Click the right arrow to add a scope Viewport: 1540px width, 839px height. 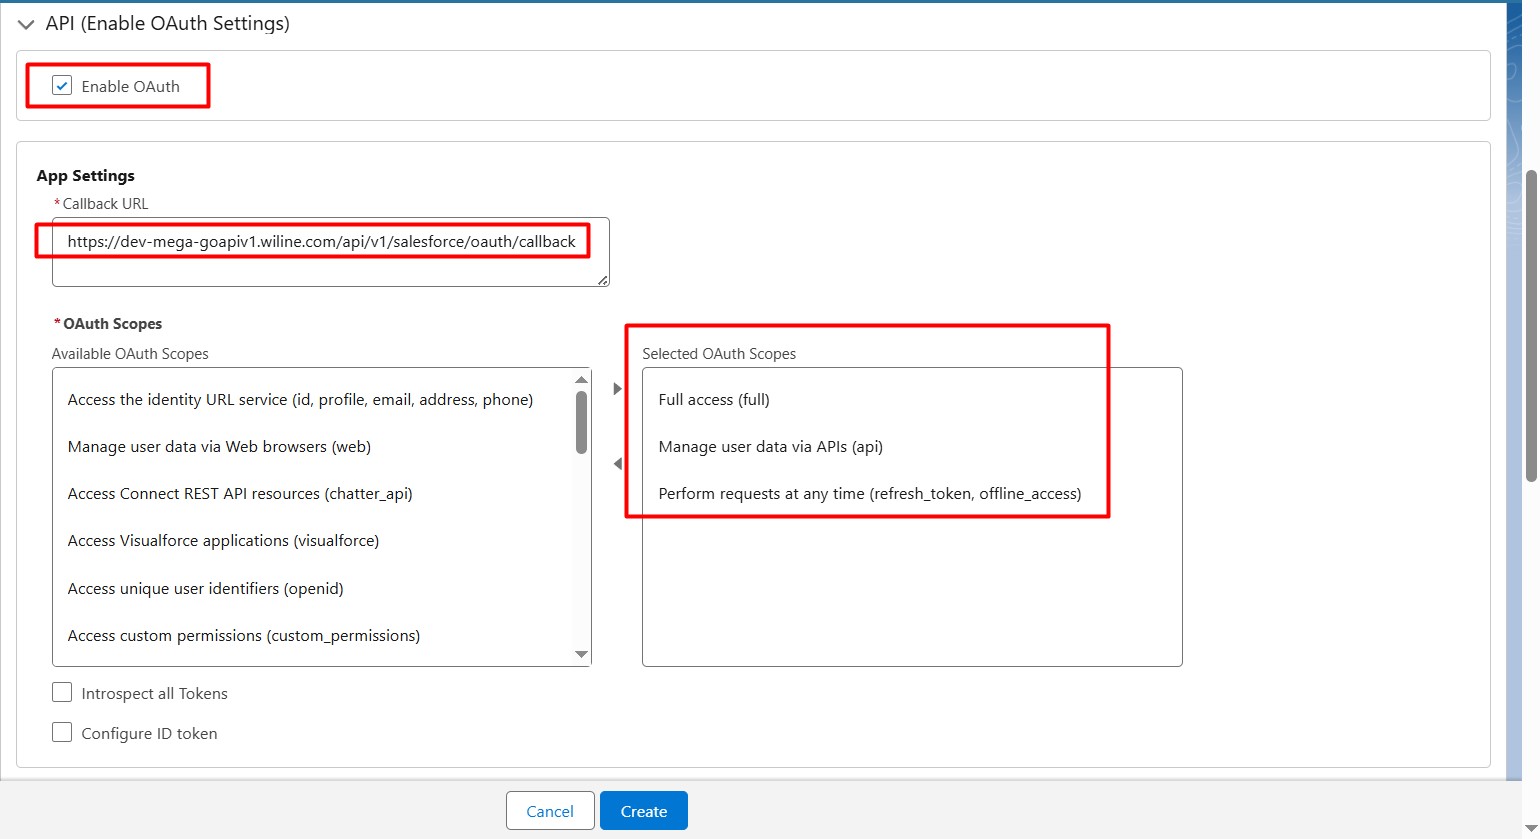coord(616,389)
